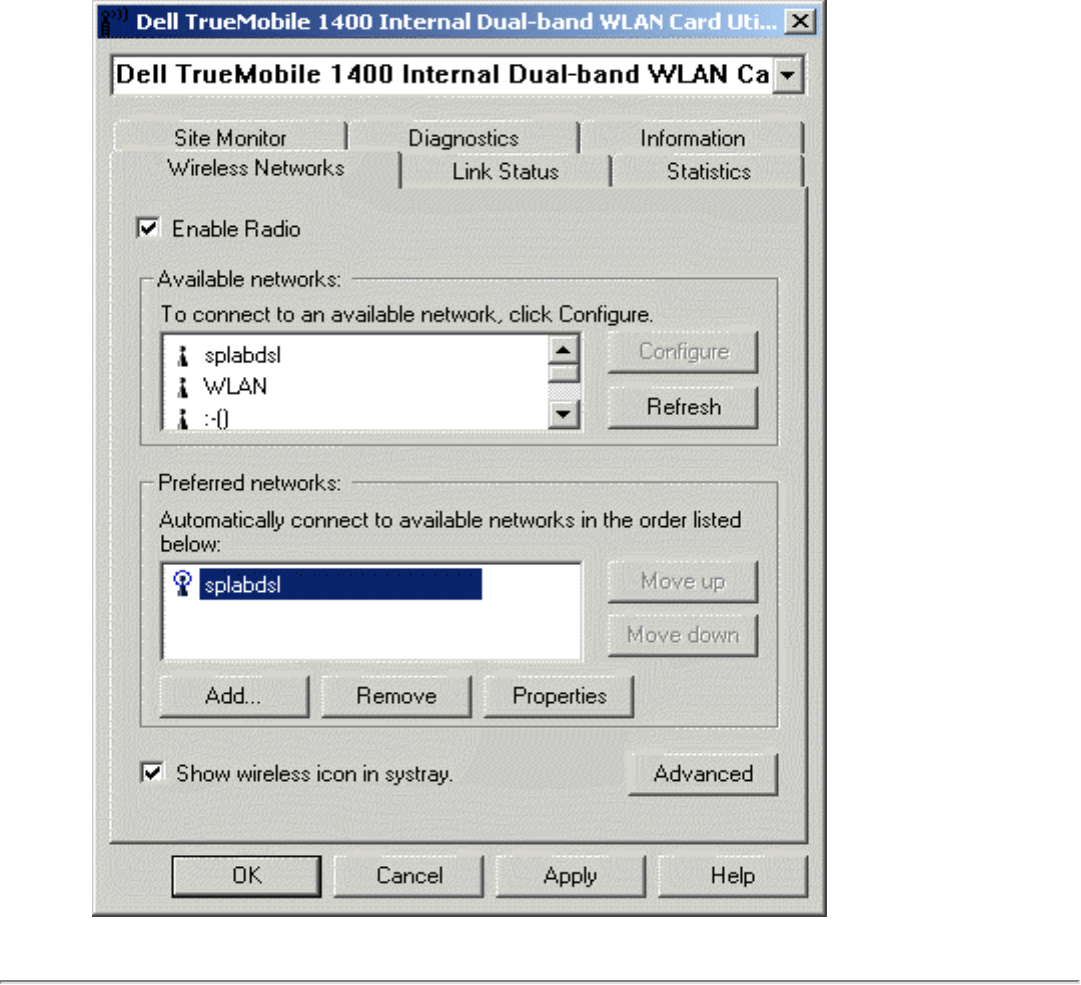Open the Advanced settings
1081x985 pixels.
click(x=703, y=773)
